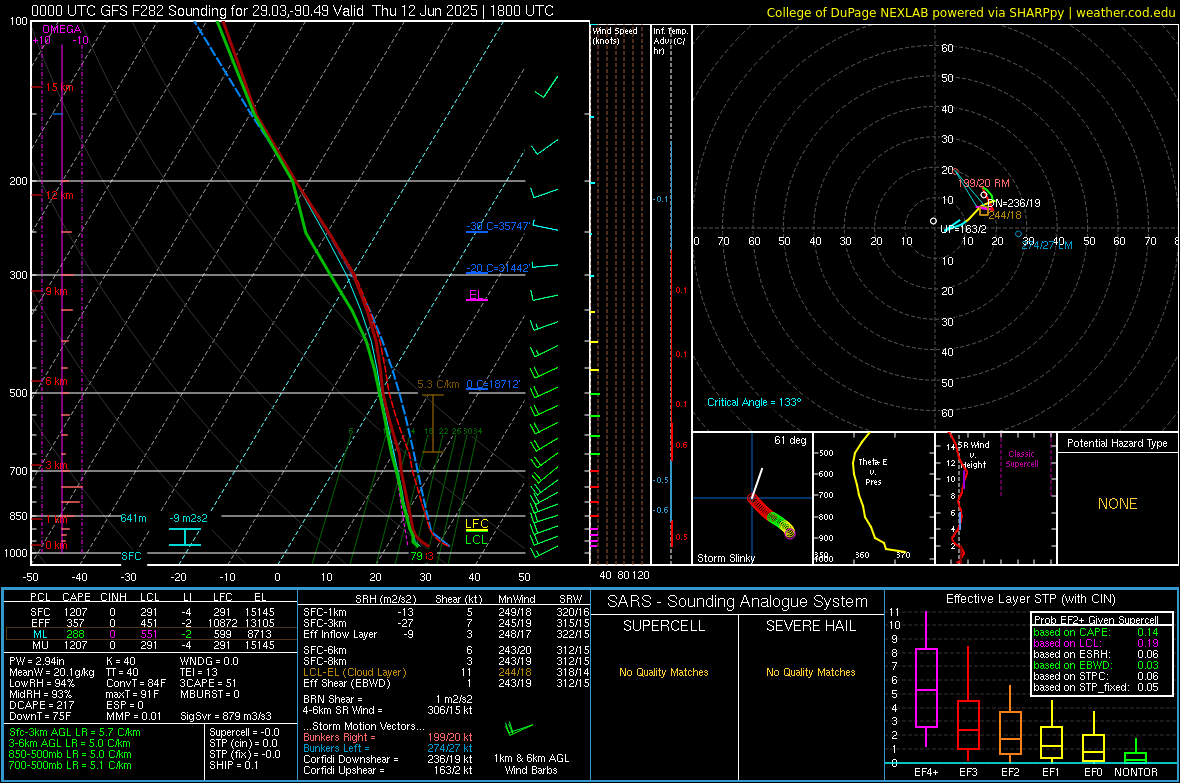Click the UP=163/2 hodograph label

pos(963,229)
